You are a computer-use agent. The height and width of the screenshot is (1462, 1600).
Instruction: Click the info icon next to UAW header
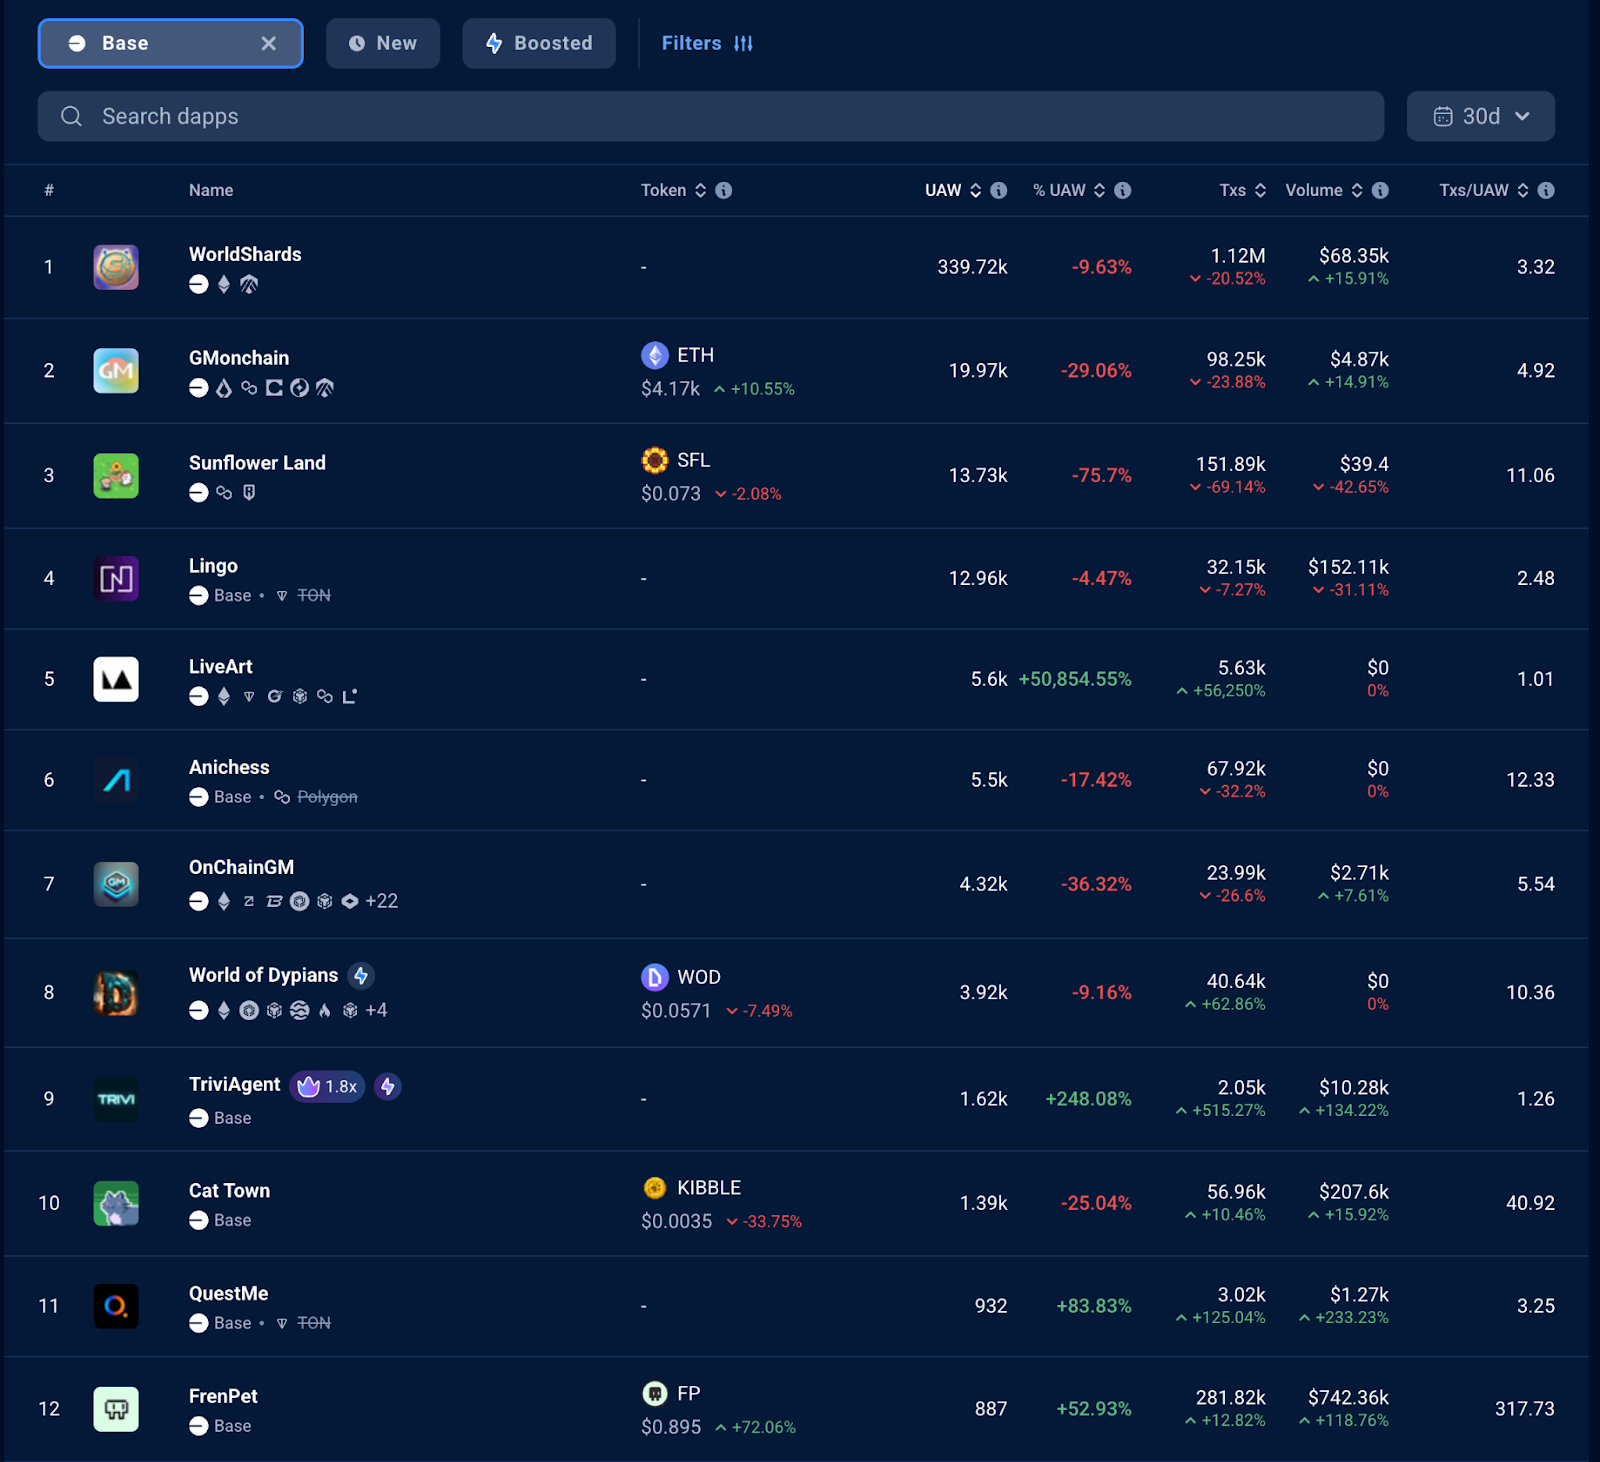click(997, 190)
